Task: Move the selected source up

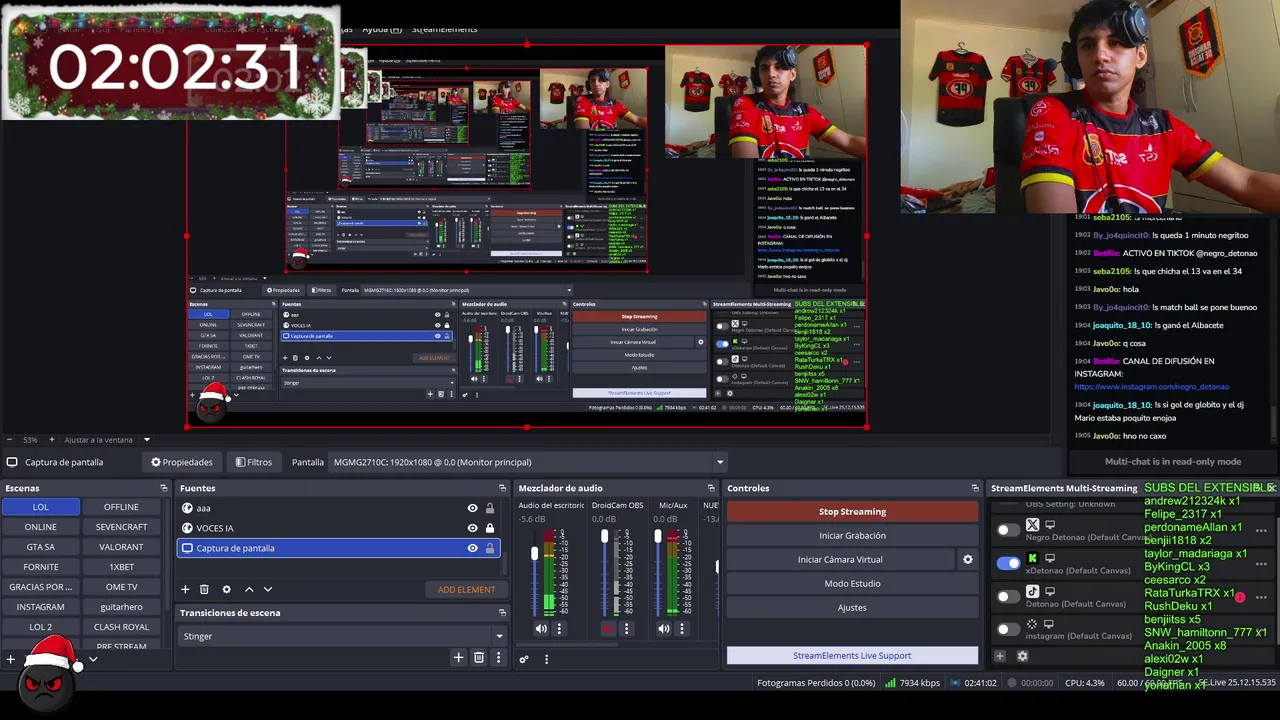Action: pos(249,590)
